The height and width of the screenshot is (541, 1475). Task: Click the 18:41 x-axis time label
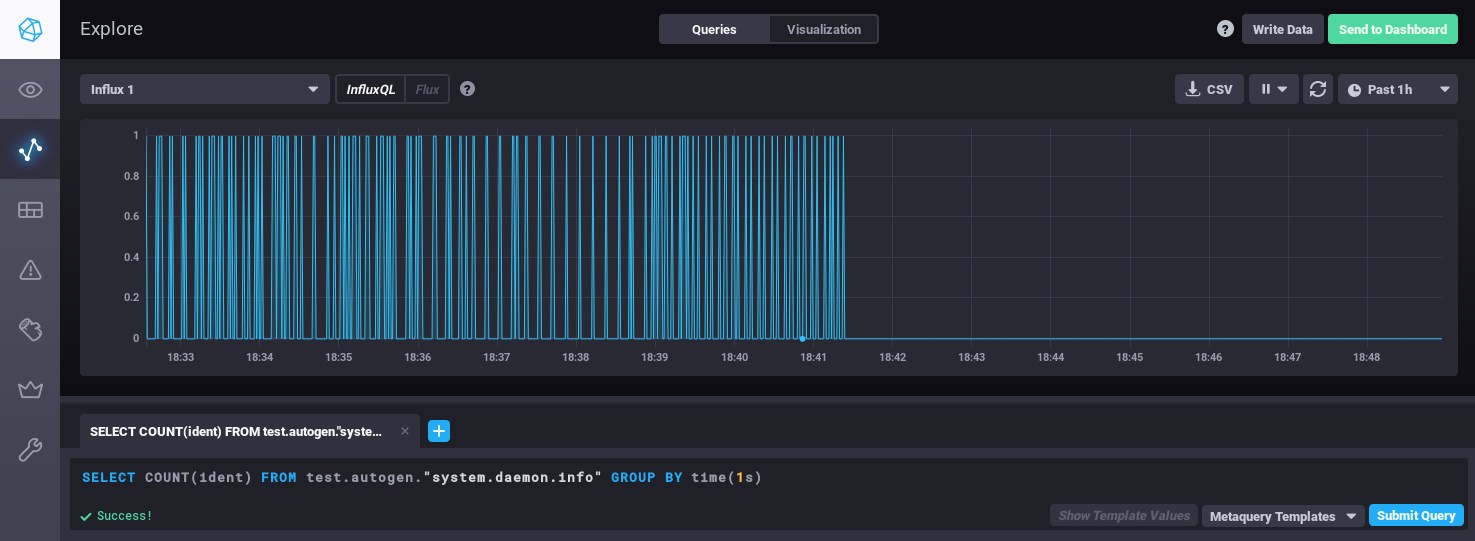[813, 357]
